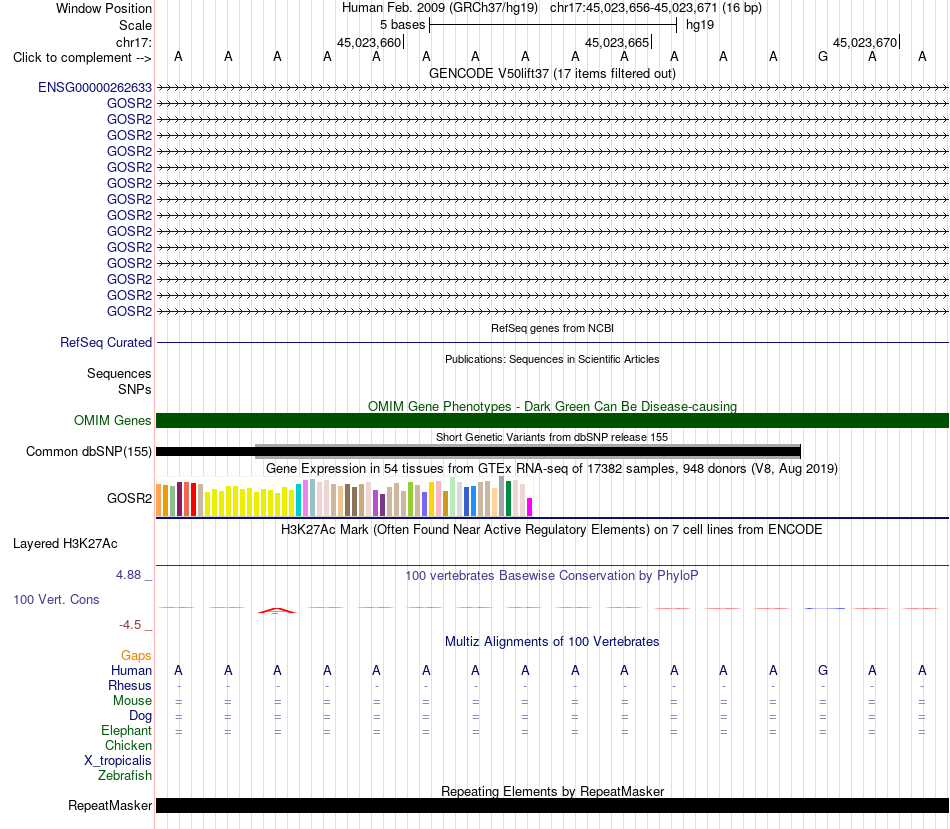Open the RefSeq Curated track label
Image resolution: width=950 pixels, height=829 pixels.
106,342
